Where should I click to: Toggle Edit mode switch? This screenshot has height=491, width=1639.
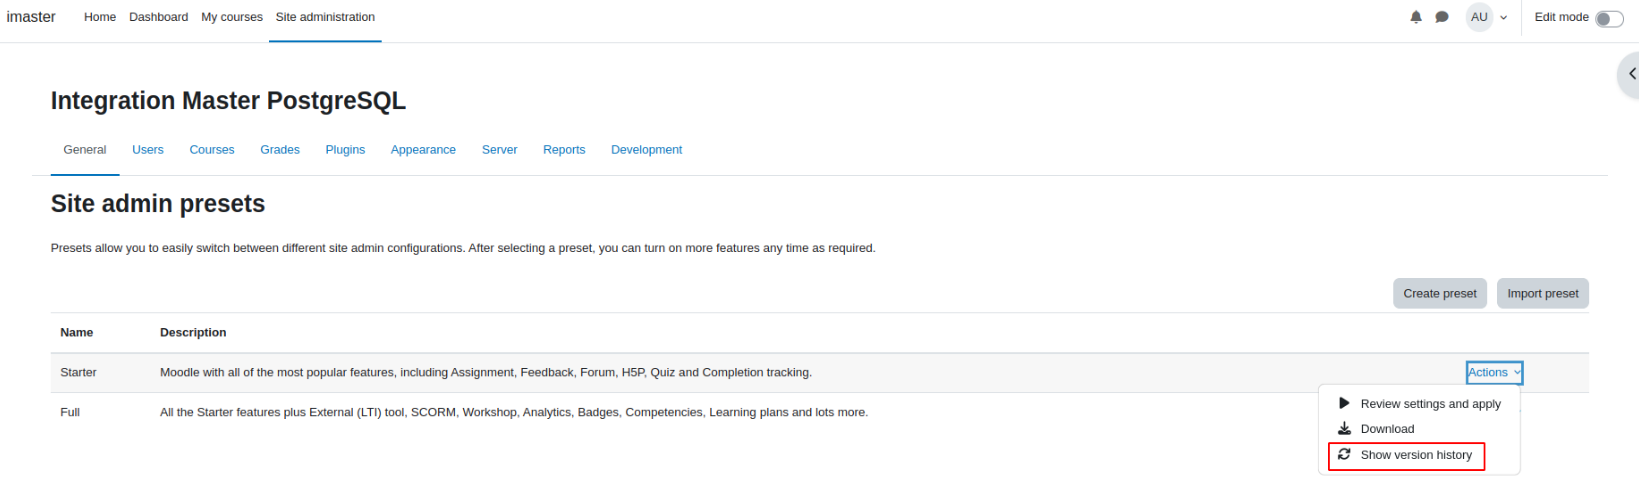click(1609, 18)
